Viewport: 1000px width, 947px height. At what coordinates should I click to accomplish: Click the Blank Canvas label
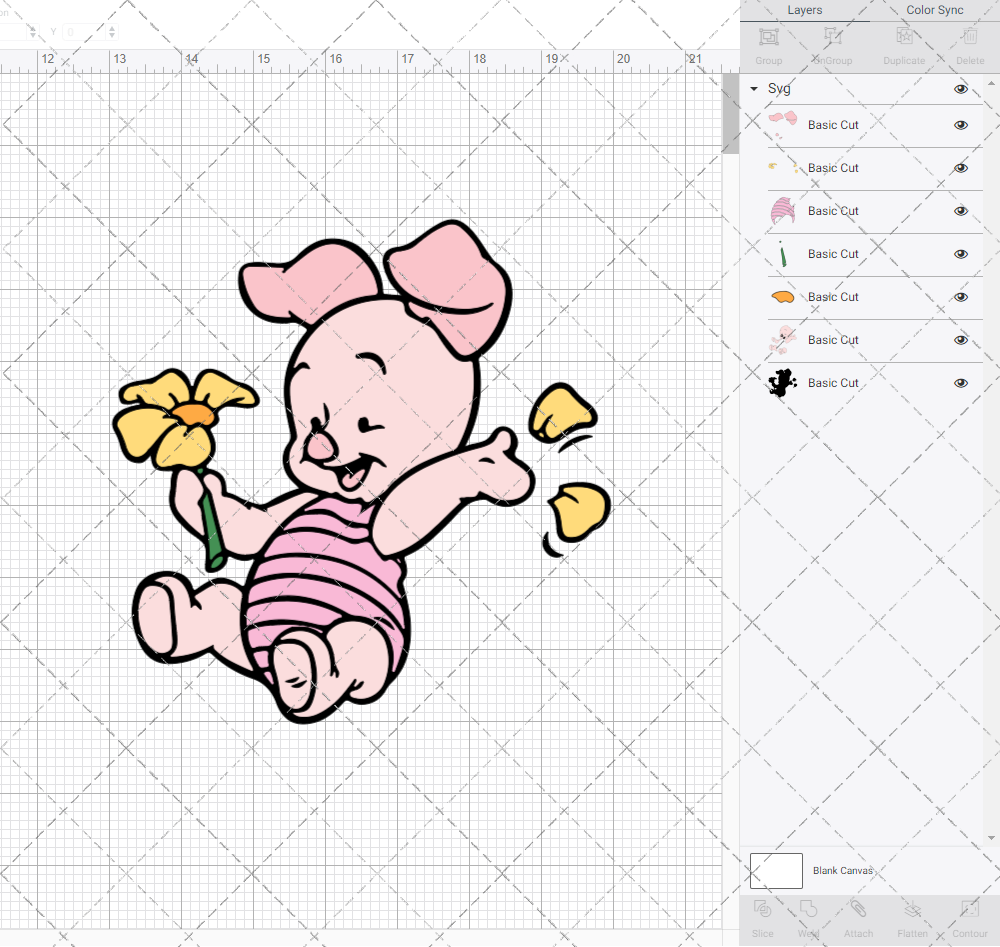click(x=842, y=870)
